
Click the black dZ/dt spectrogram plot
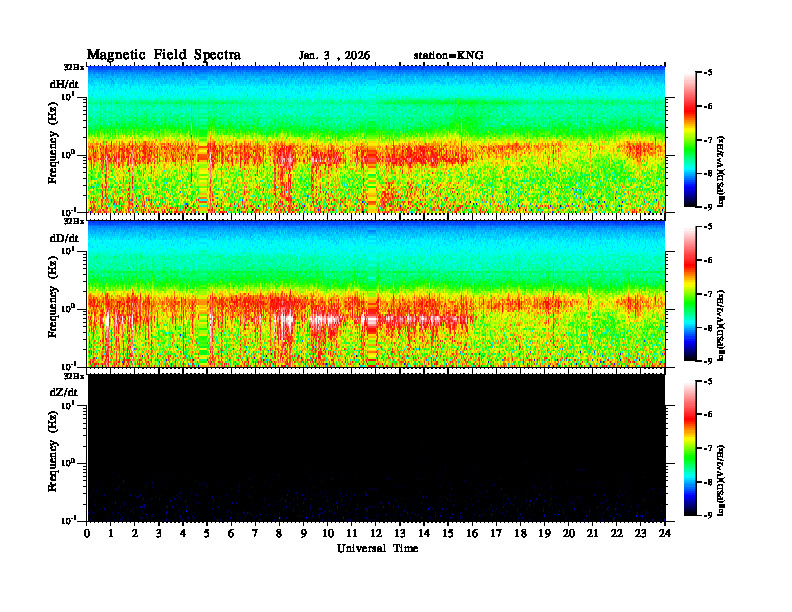point(376,448)
